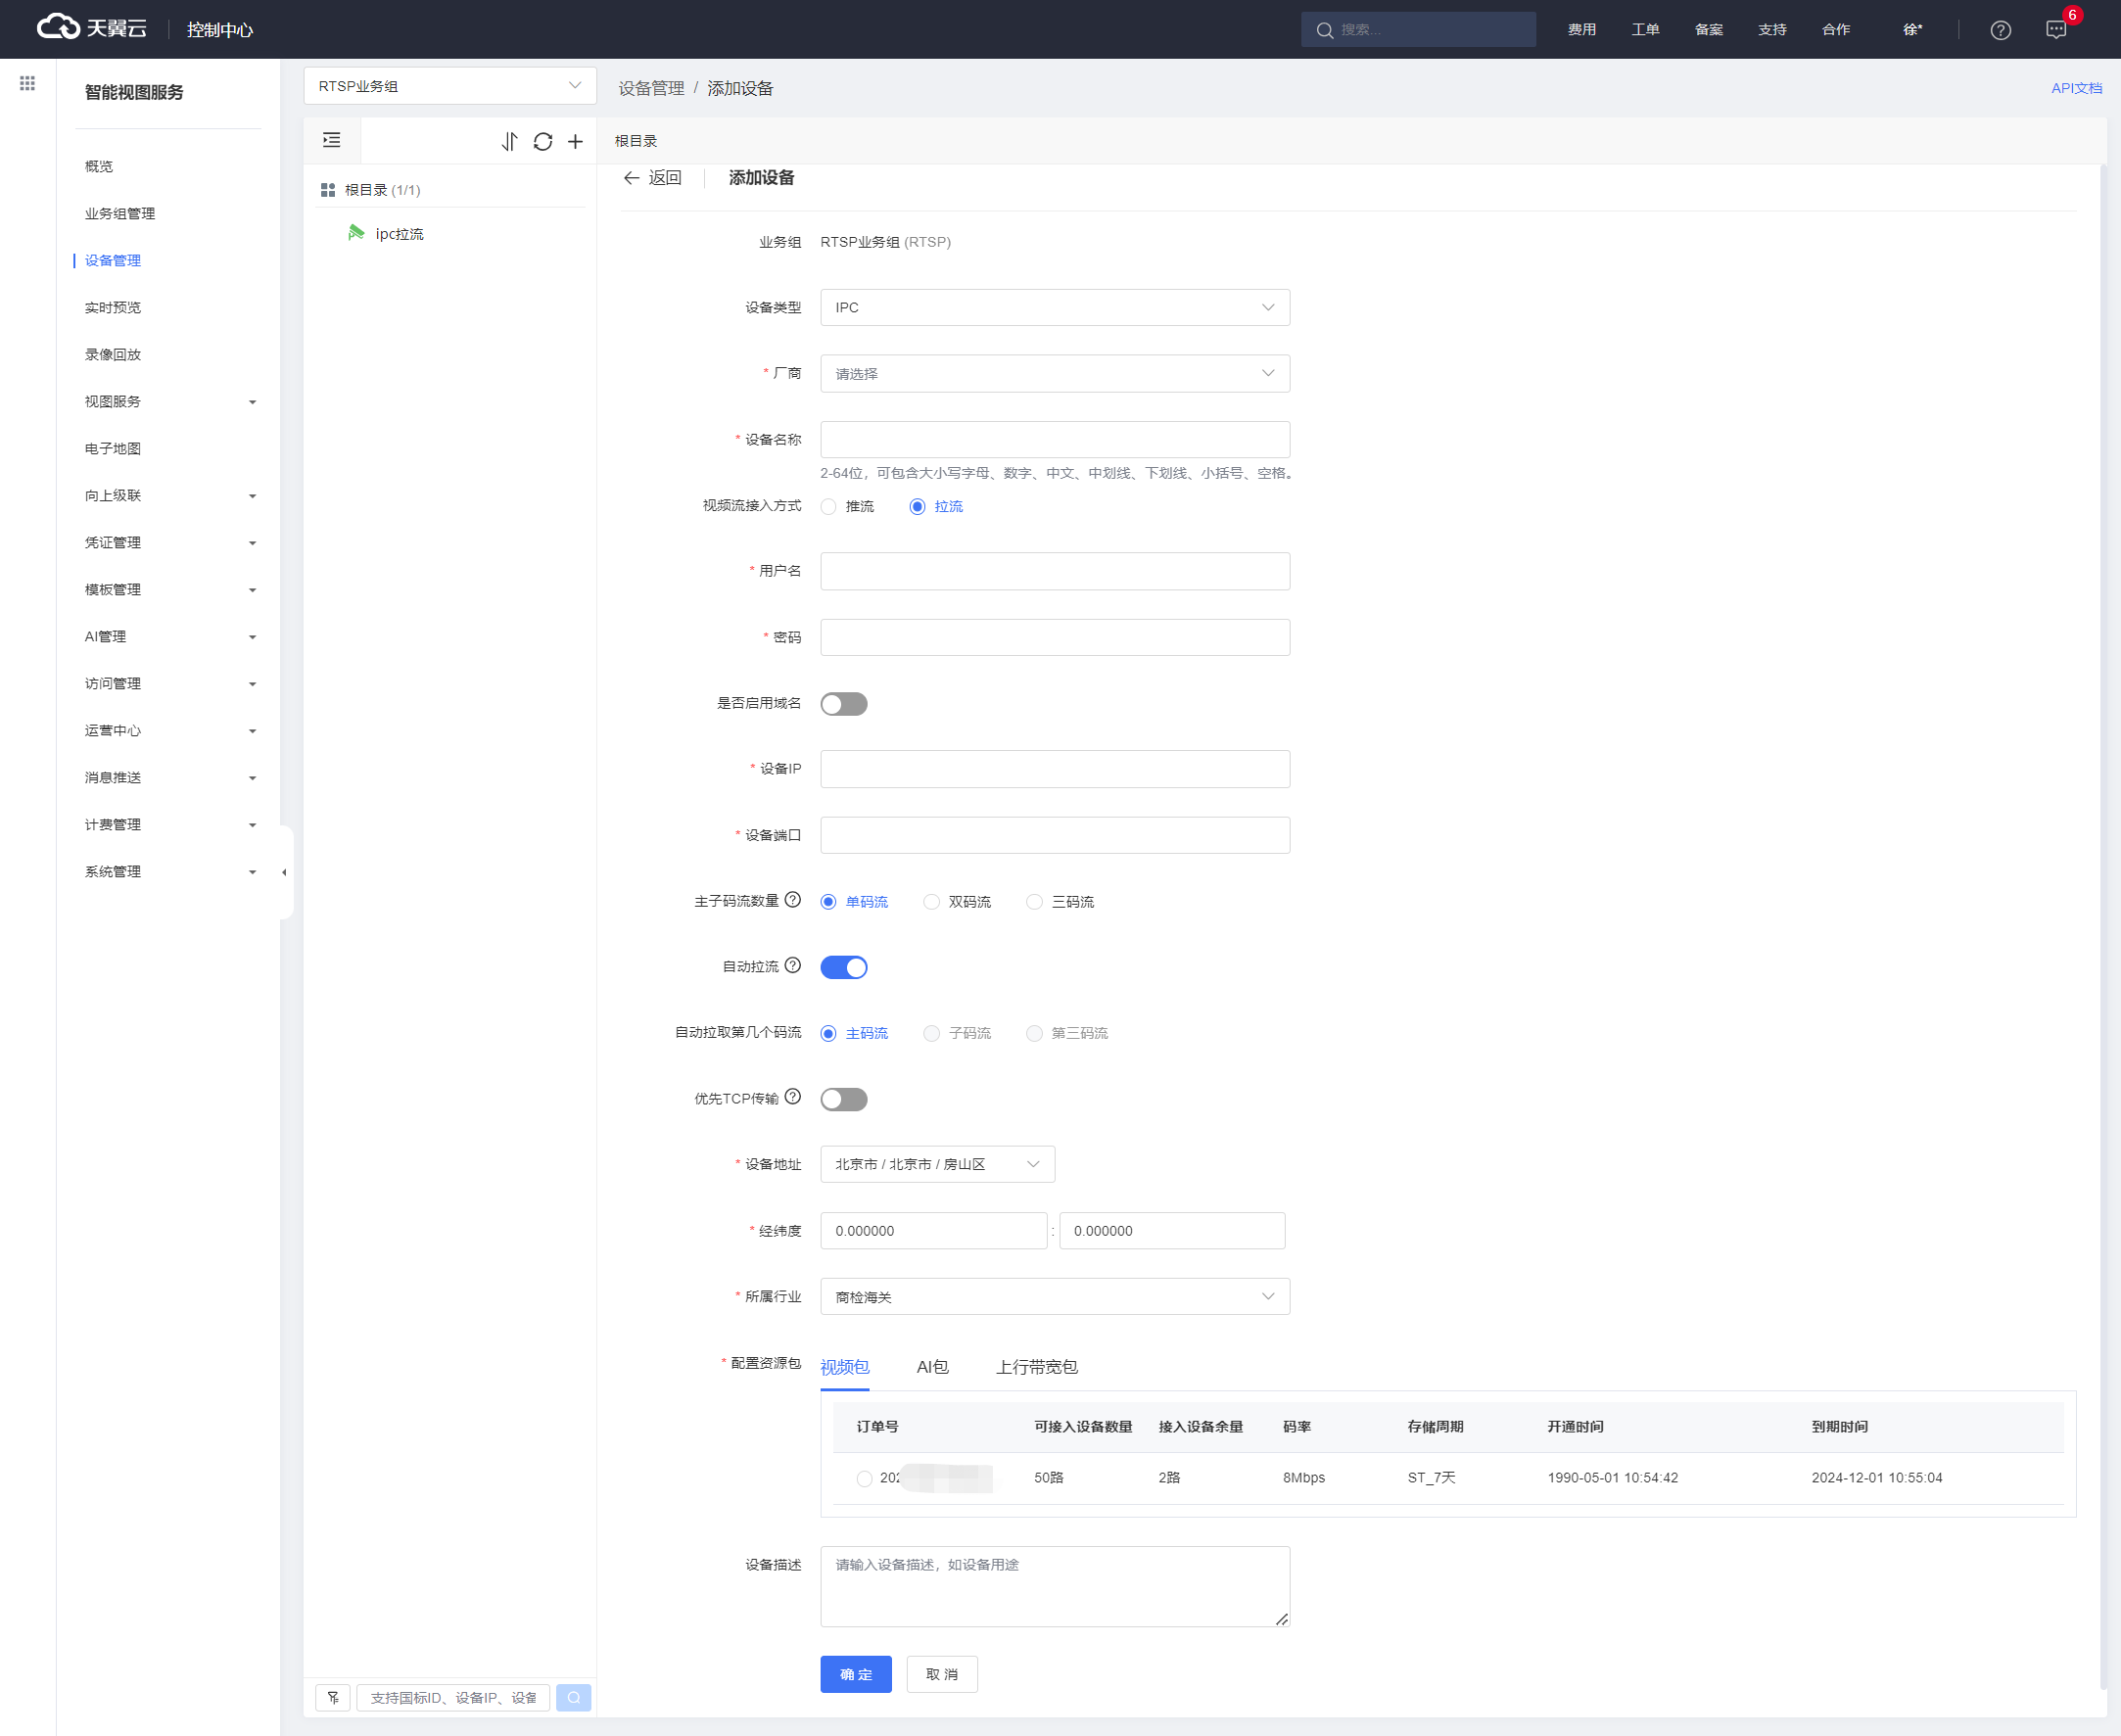Screen dimensions: 2121x1736
Task: Open the API文档 link
Action: [2076, 88]
